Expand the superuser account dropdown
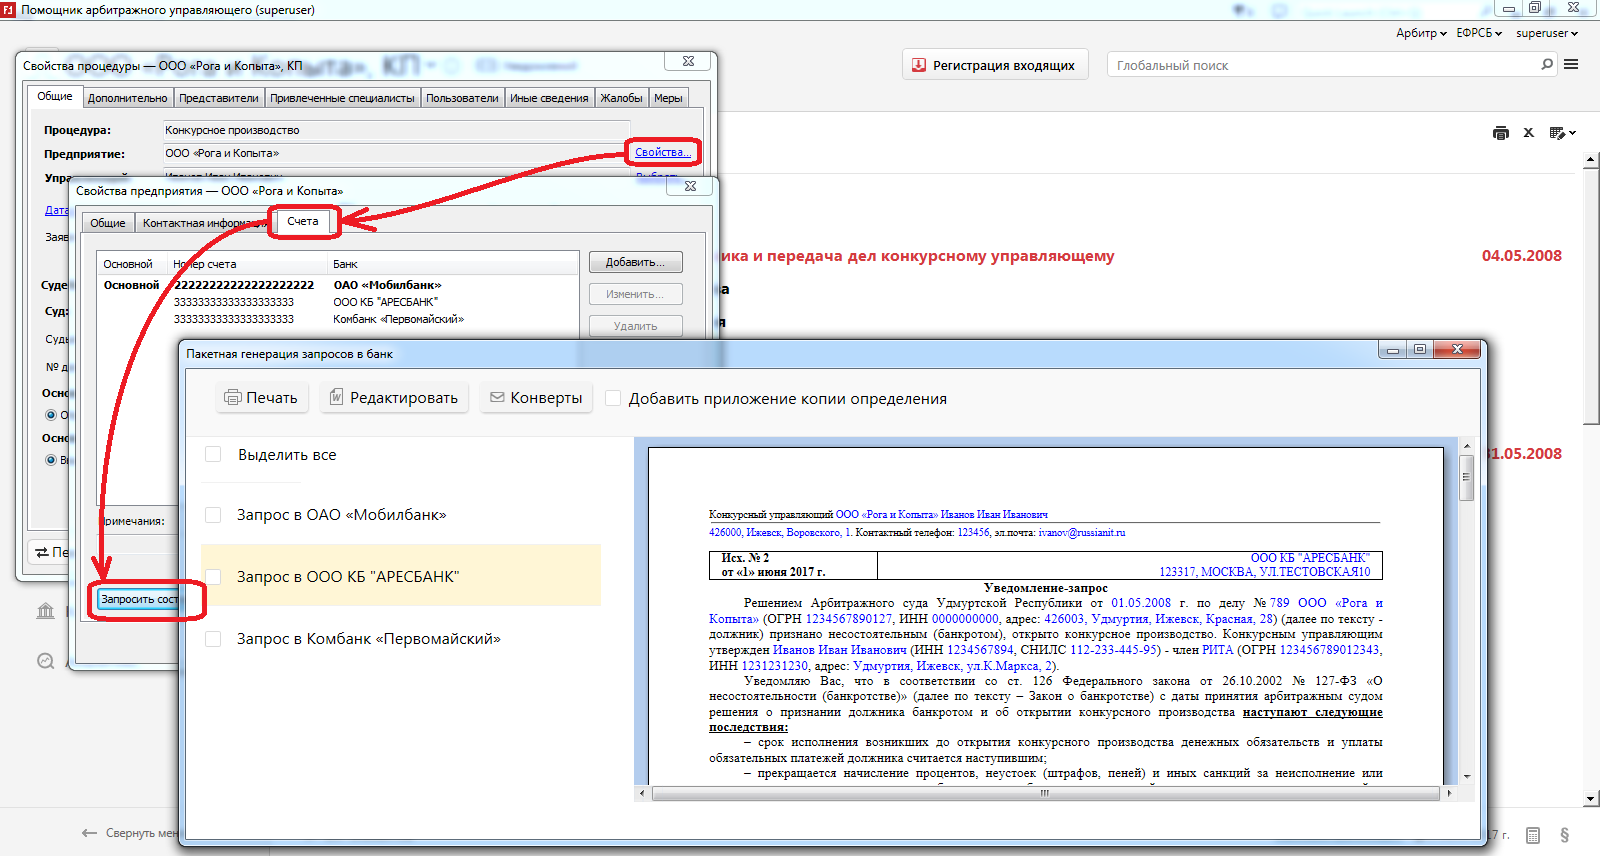The height and width of the screenshot is (856, 1600). click(1546, 33)
